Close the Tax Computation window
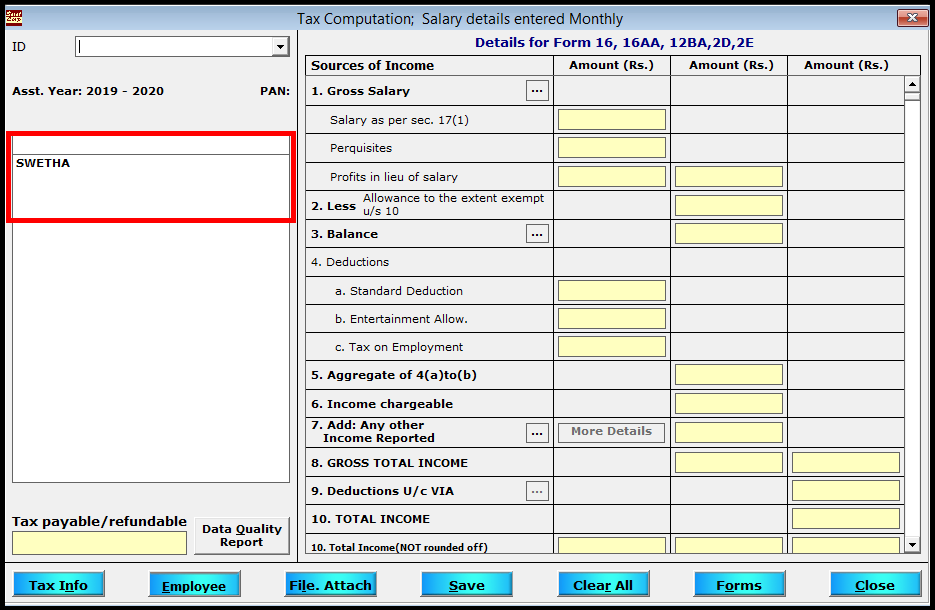Screen dimensions: 935x610 tap(912, 18)
